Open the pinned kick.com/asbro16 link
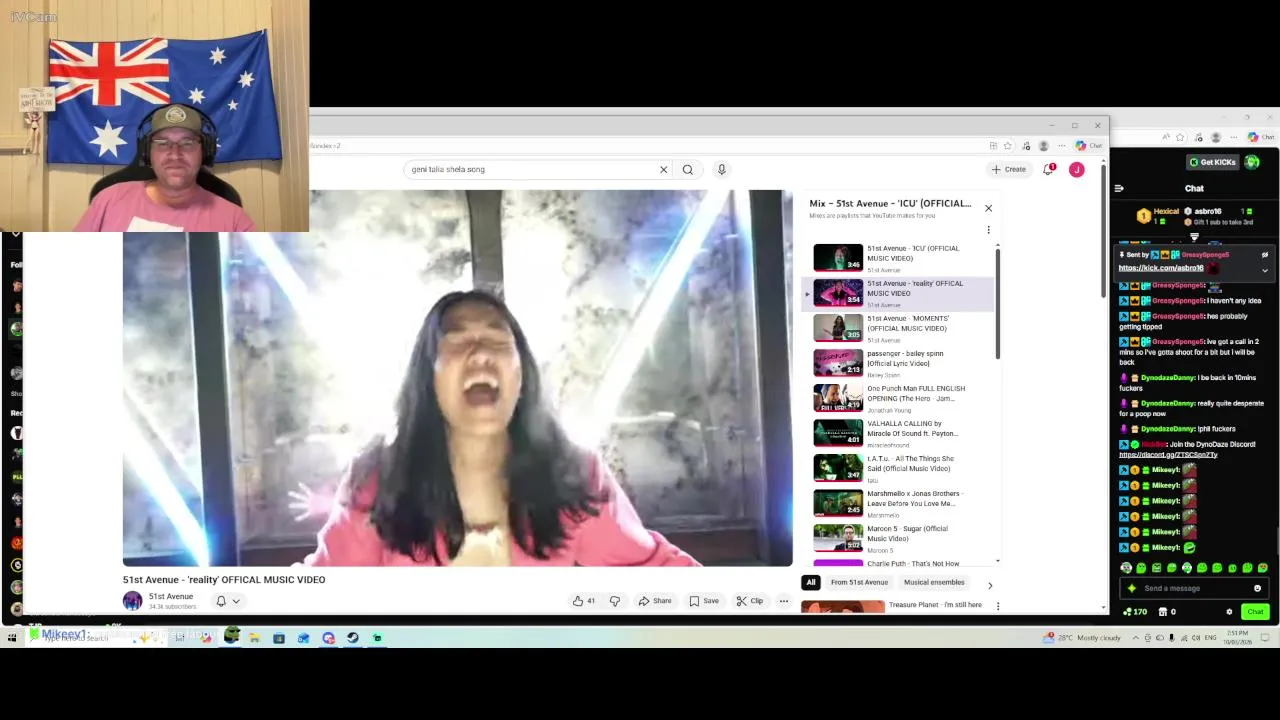The width and height of the screenshot is (1280, 720). [1161, 268]
